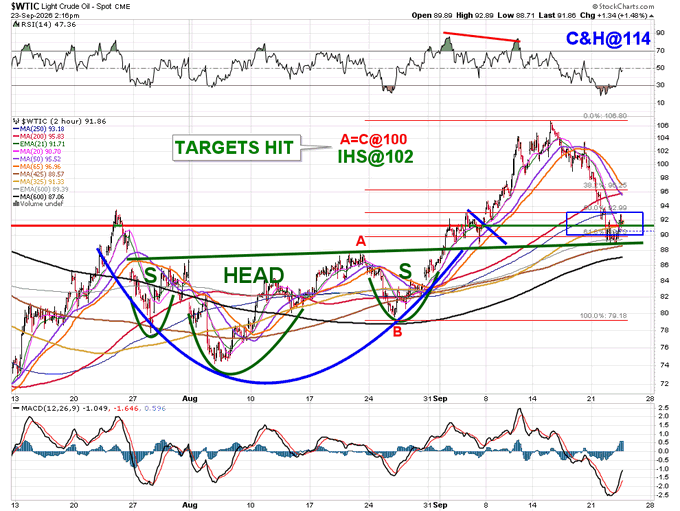This screenshot has width=680, height=511.
Task: Click the black MACD legend line swatch
Action: tap(16, 408)
